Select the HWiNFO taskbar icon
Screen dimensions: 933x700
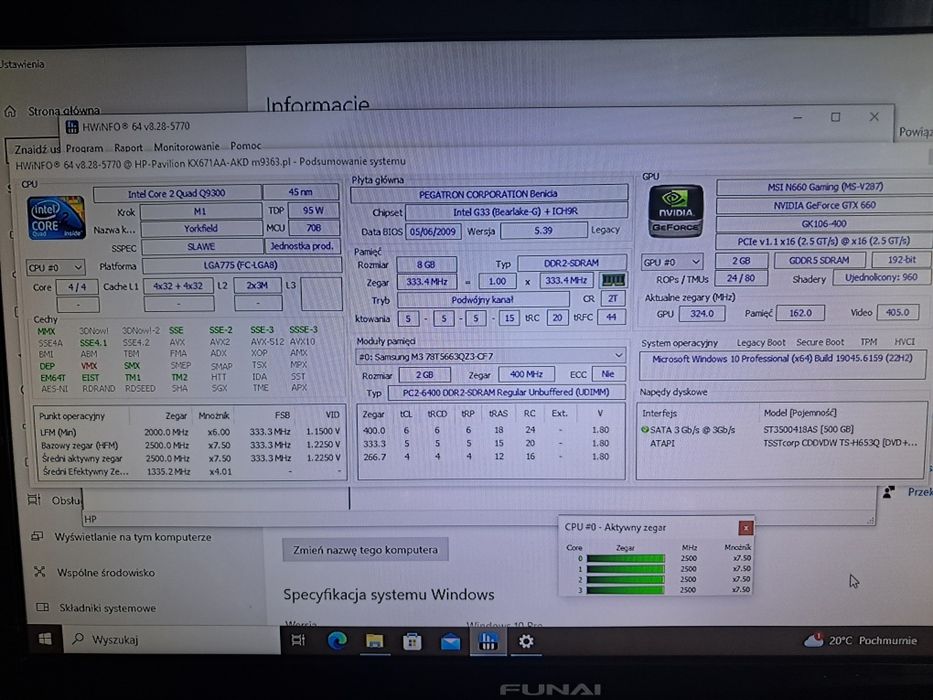488,642
